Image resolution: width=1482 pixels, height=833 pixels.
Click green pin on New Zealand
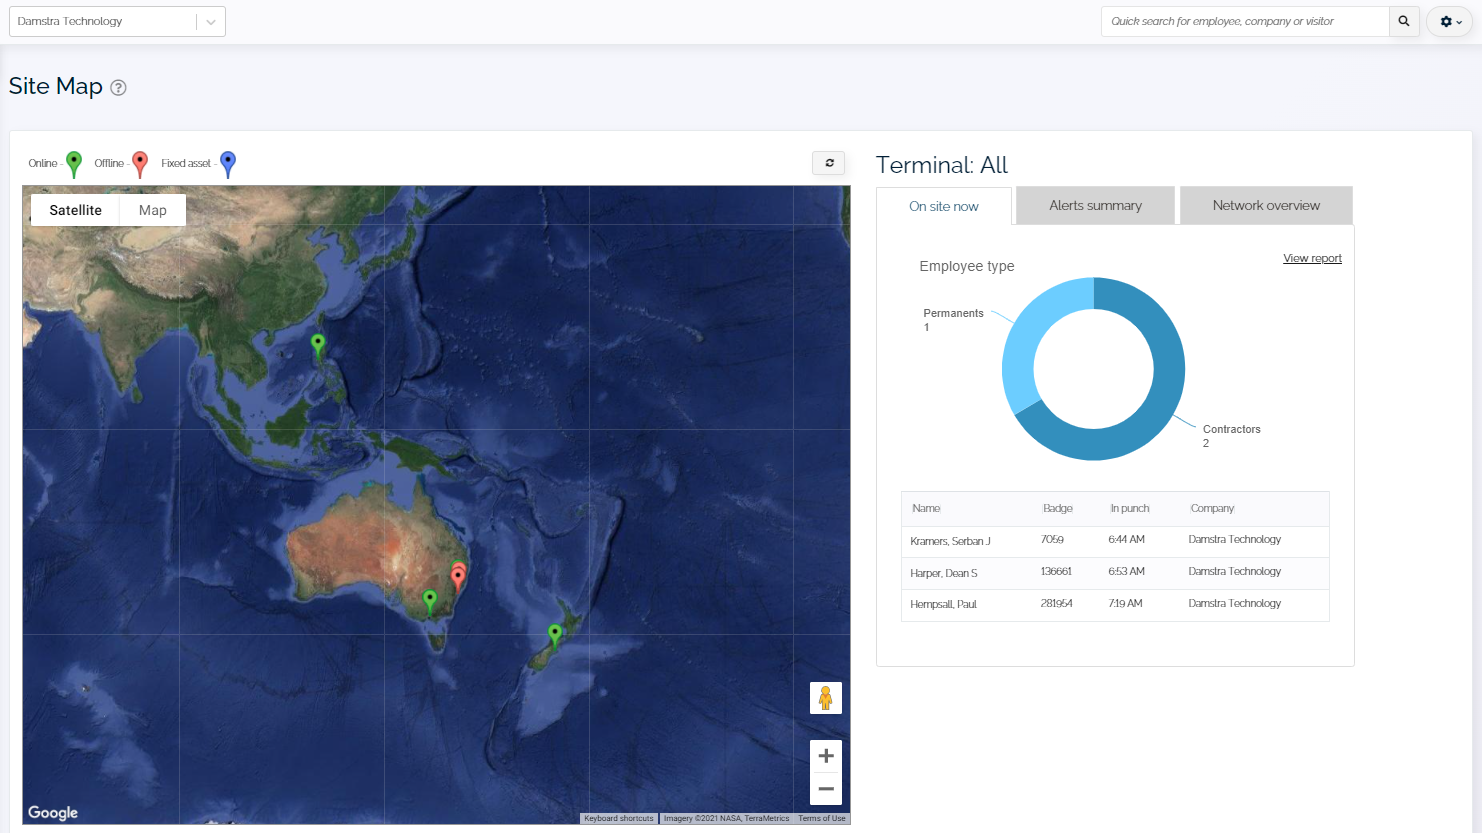[555, 634]
